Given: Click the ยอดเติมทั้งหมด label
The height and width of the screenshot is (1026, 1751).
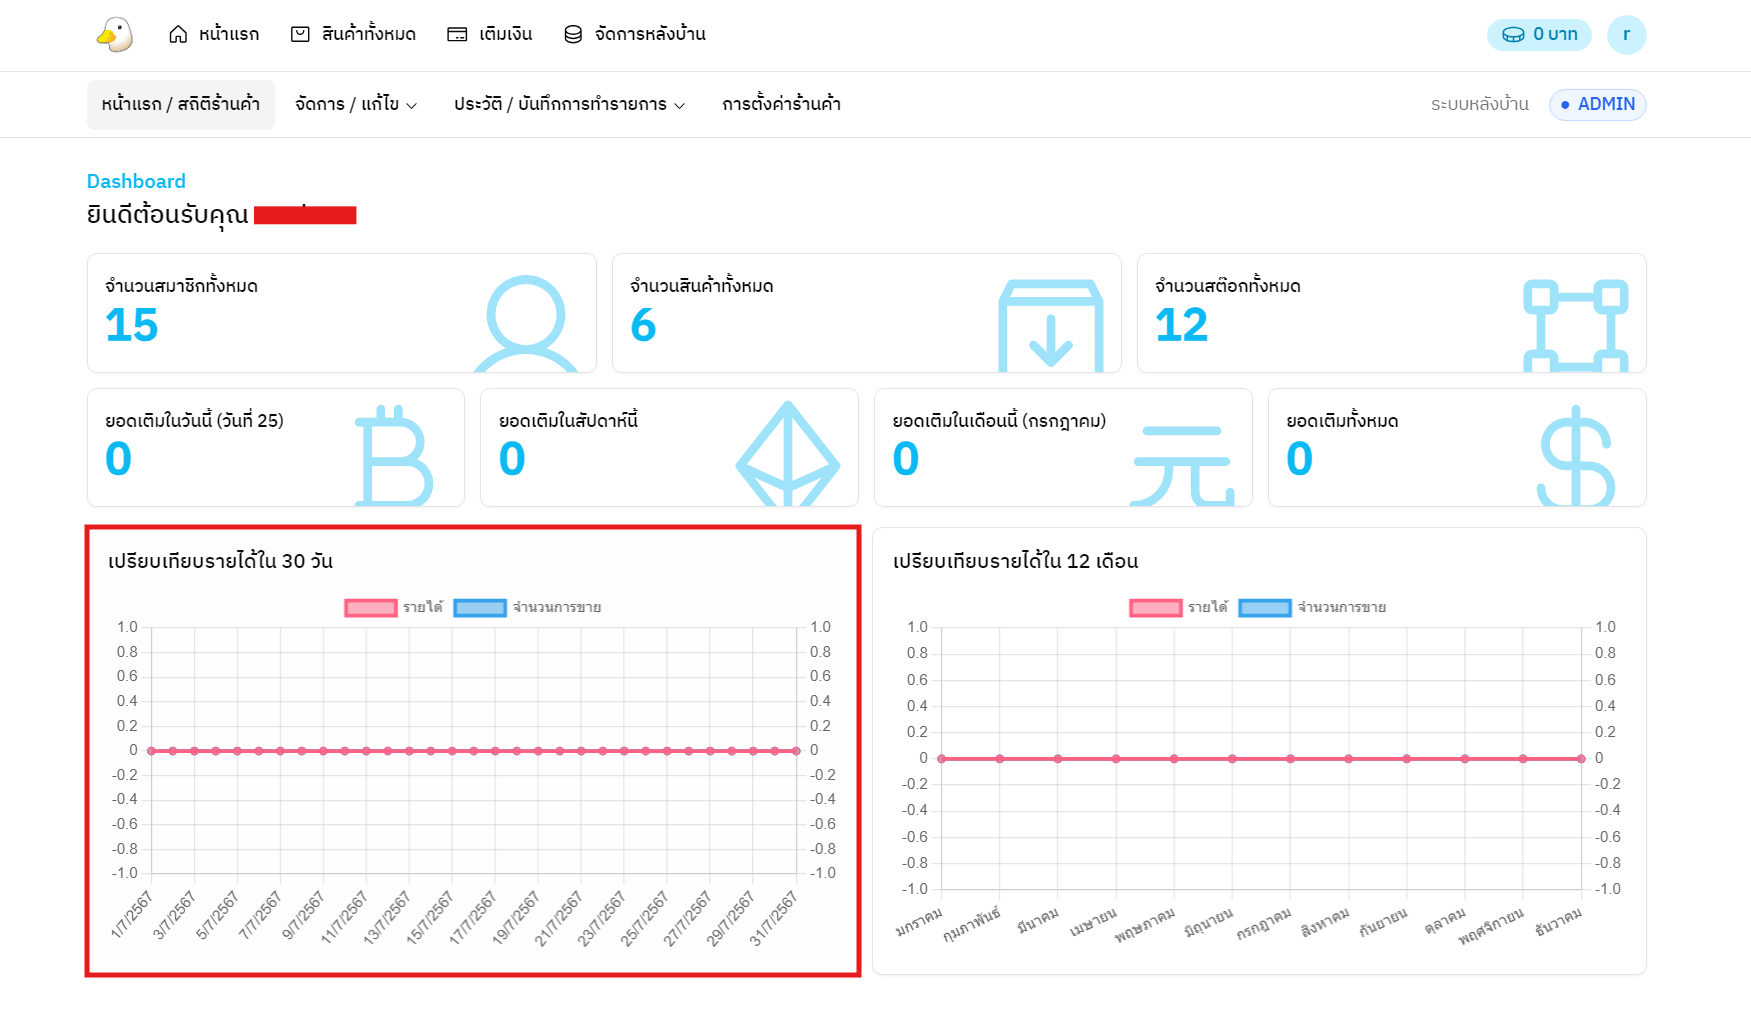Looking at the screenshot, I should pyautogui.click(x=1342, y=421).
